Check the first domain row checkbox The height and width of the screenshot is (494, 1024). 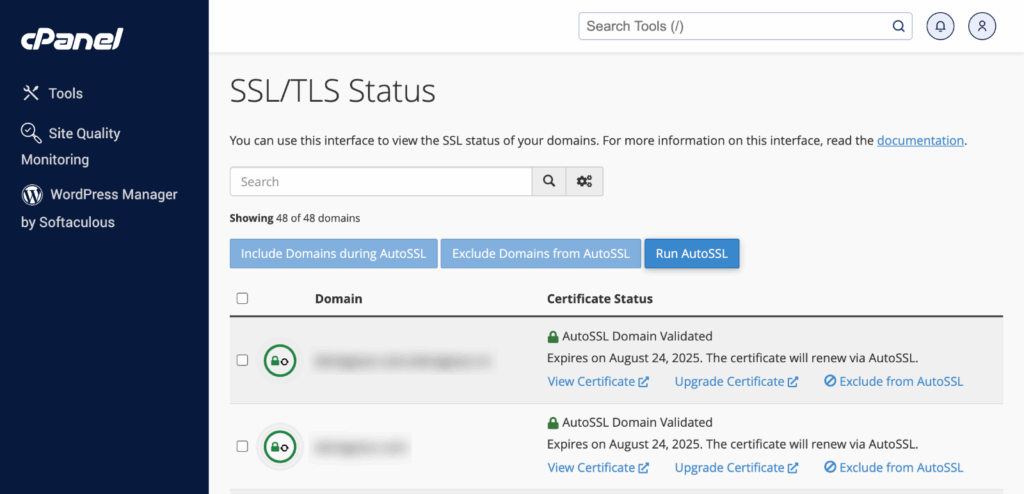click(242, 360)
